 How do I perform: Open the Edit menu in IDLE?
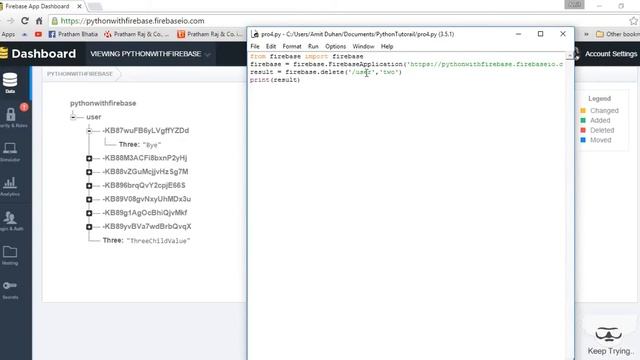coord(271,47)
